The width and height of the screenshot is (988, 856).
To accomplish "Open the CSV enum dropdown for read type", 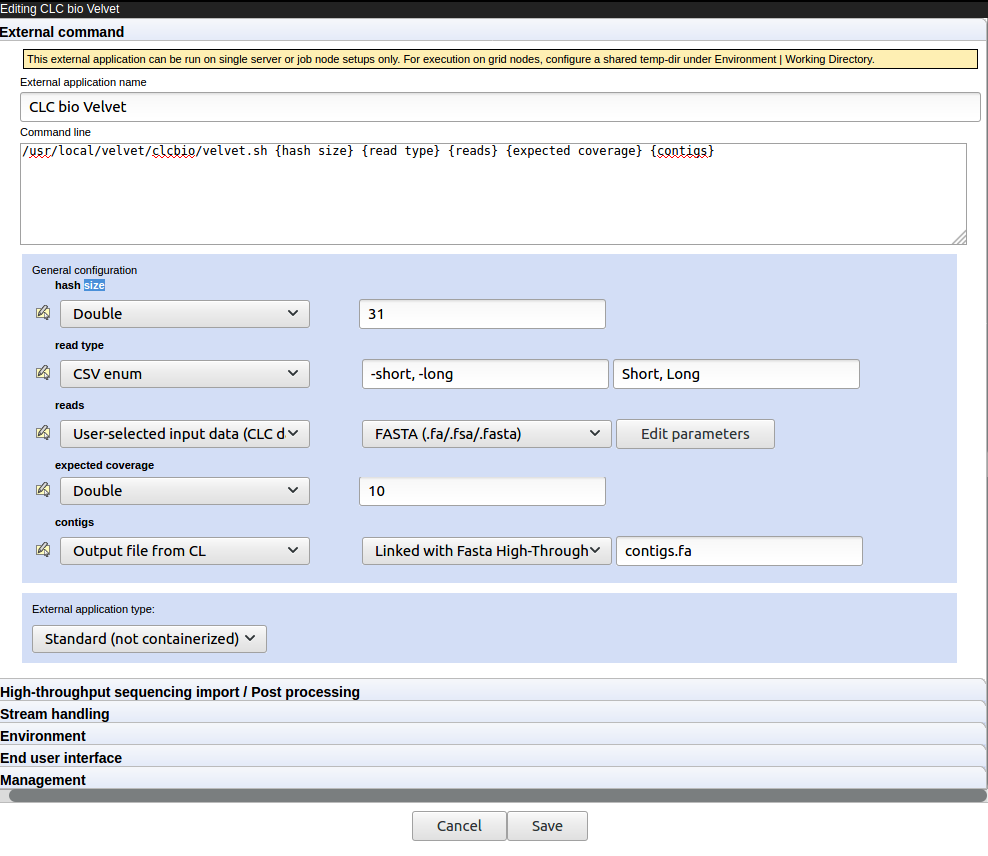I will pos(184,373).
